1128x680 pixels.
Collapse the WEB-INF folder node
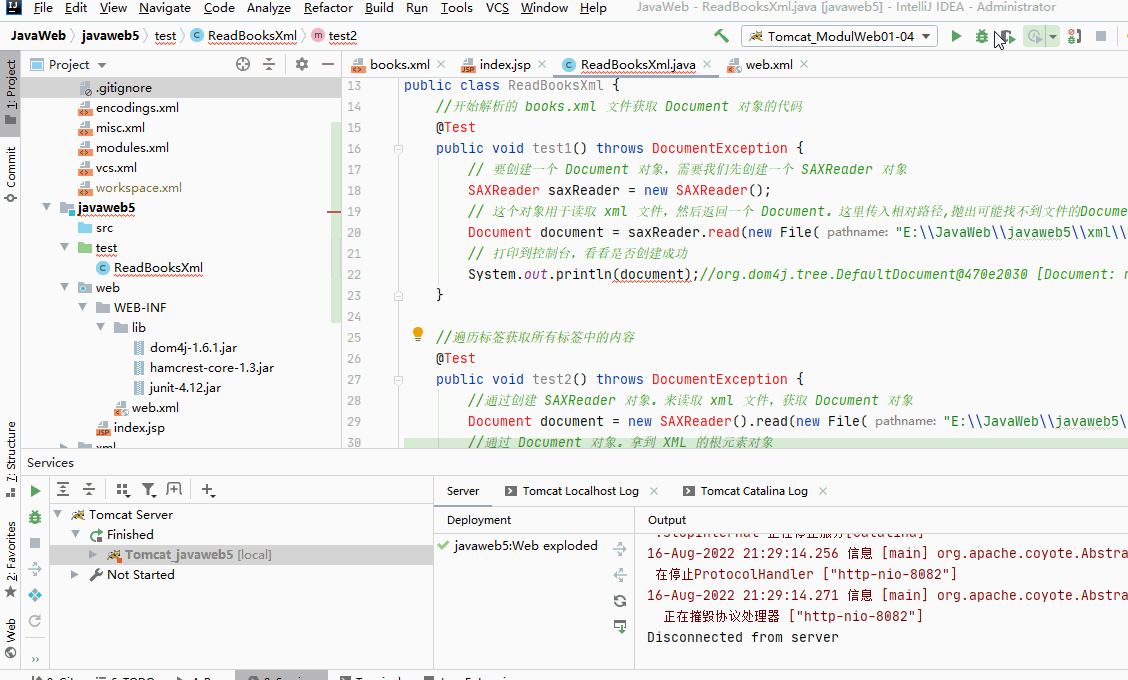[x=82, y=307]
